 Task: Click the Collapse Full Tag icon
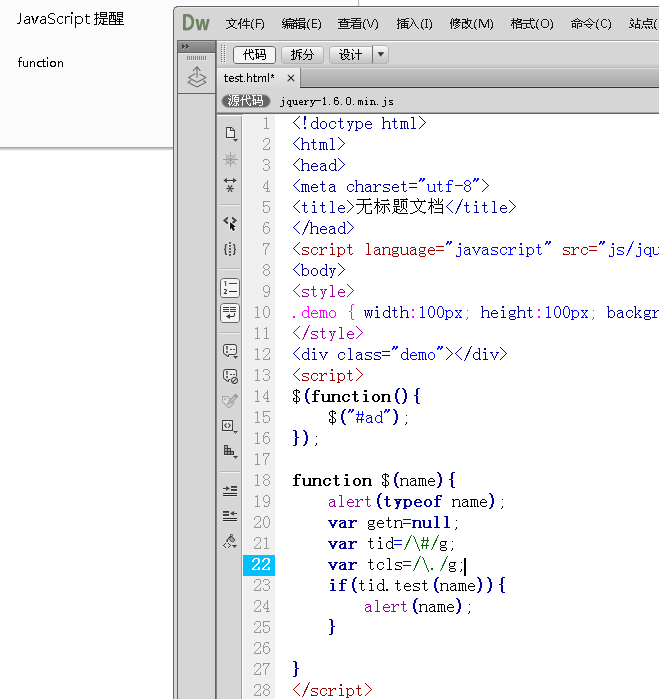[x=230, y=184]
